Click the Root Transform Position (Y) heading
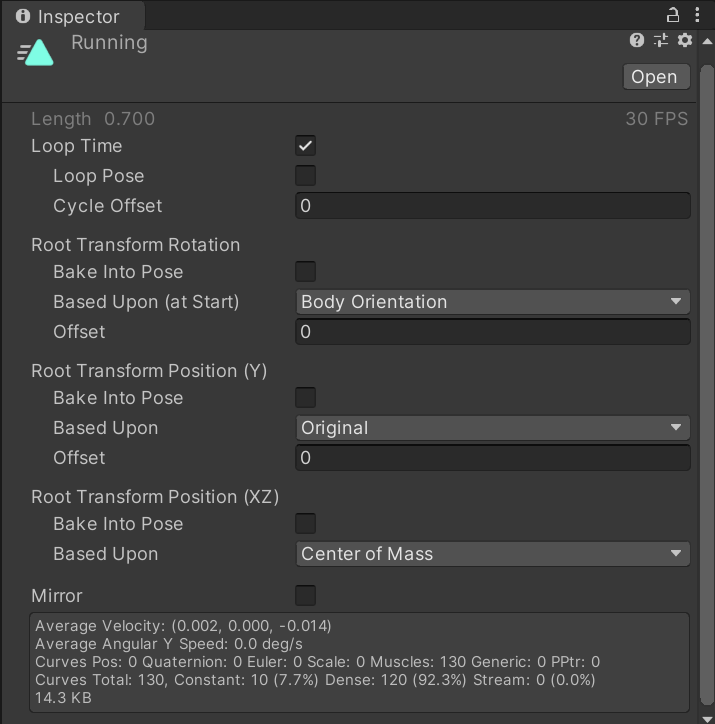The image size is (715, 724). 149,371
